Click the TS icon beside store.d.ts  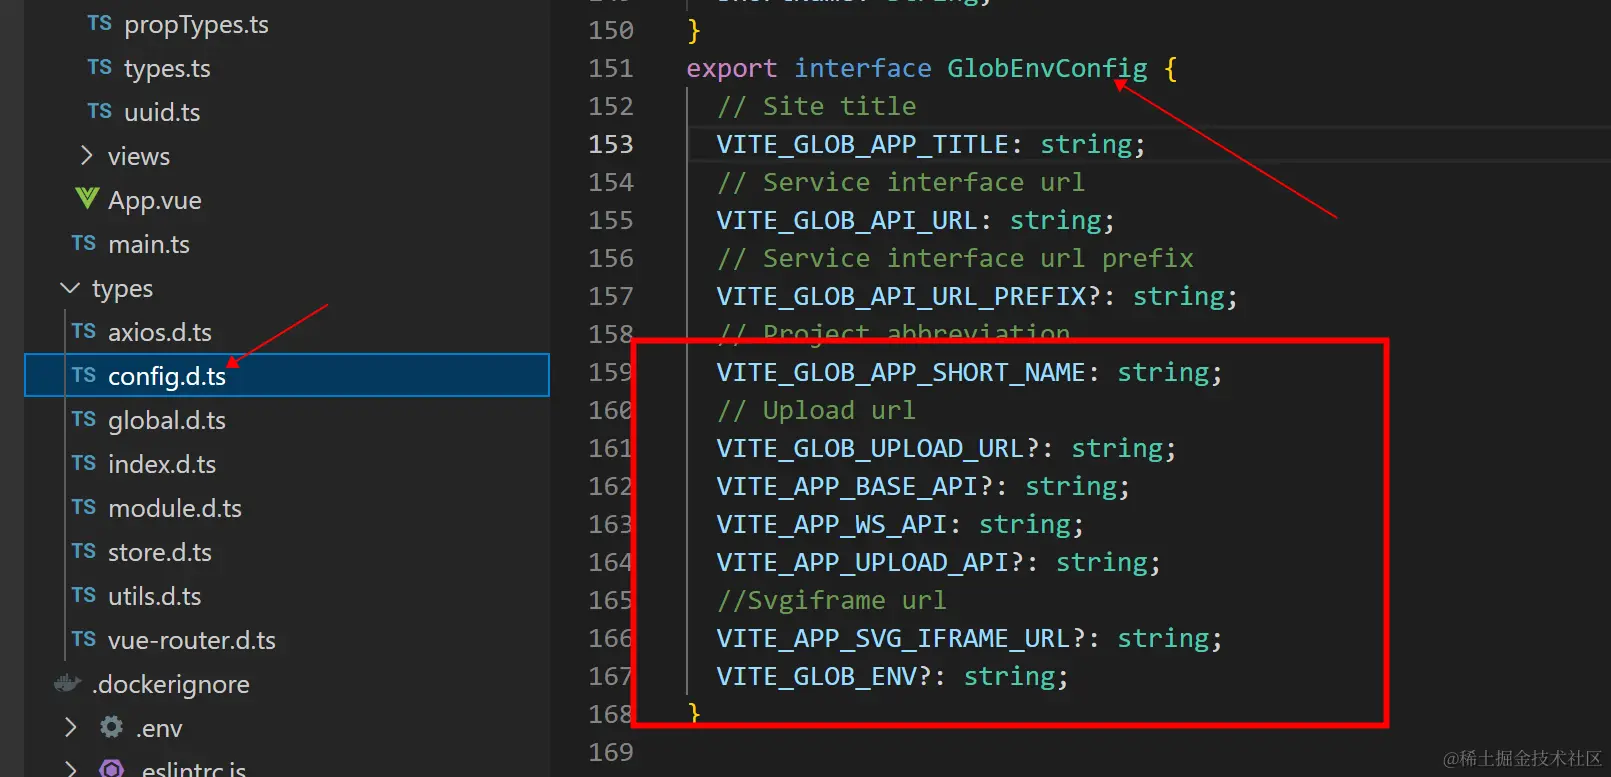[x=84, y=552]
